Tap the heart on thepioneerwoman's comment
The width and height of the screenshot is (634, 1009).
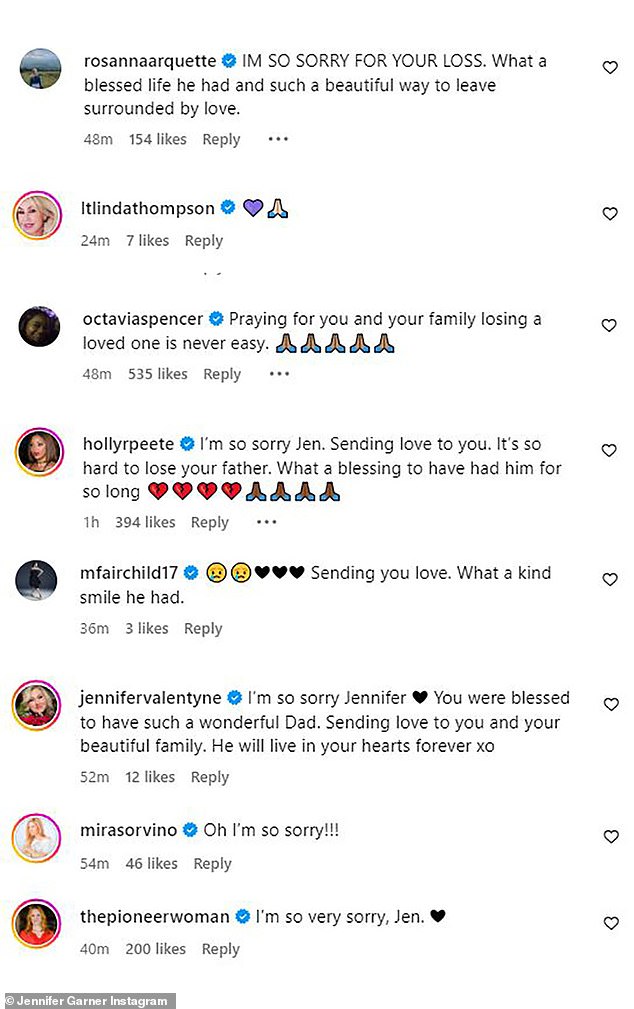610,924
